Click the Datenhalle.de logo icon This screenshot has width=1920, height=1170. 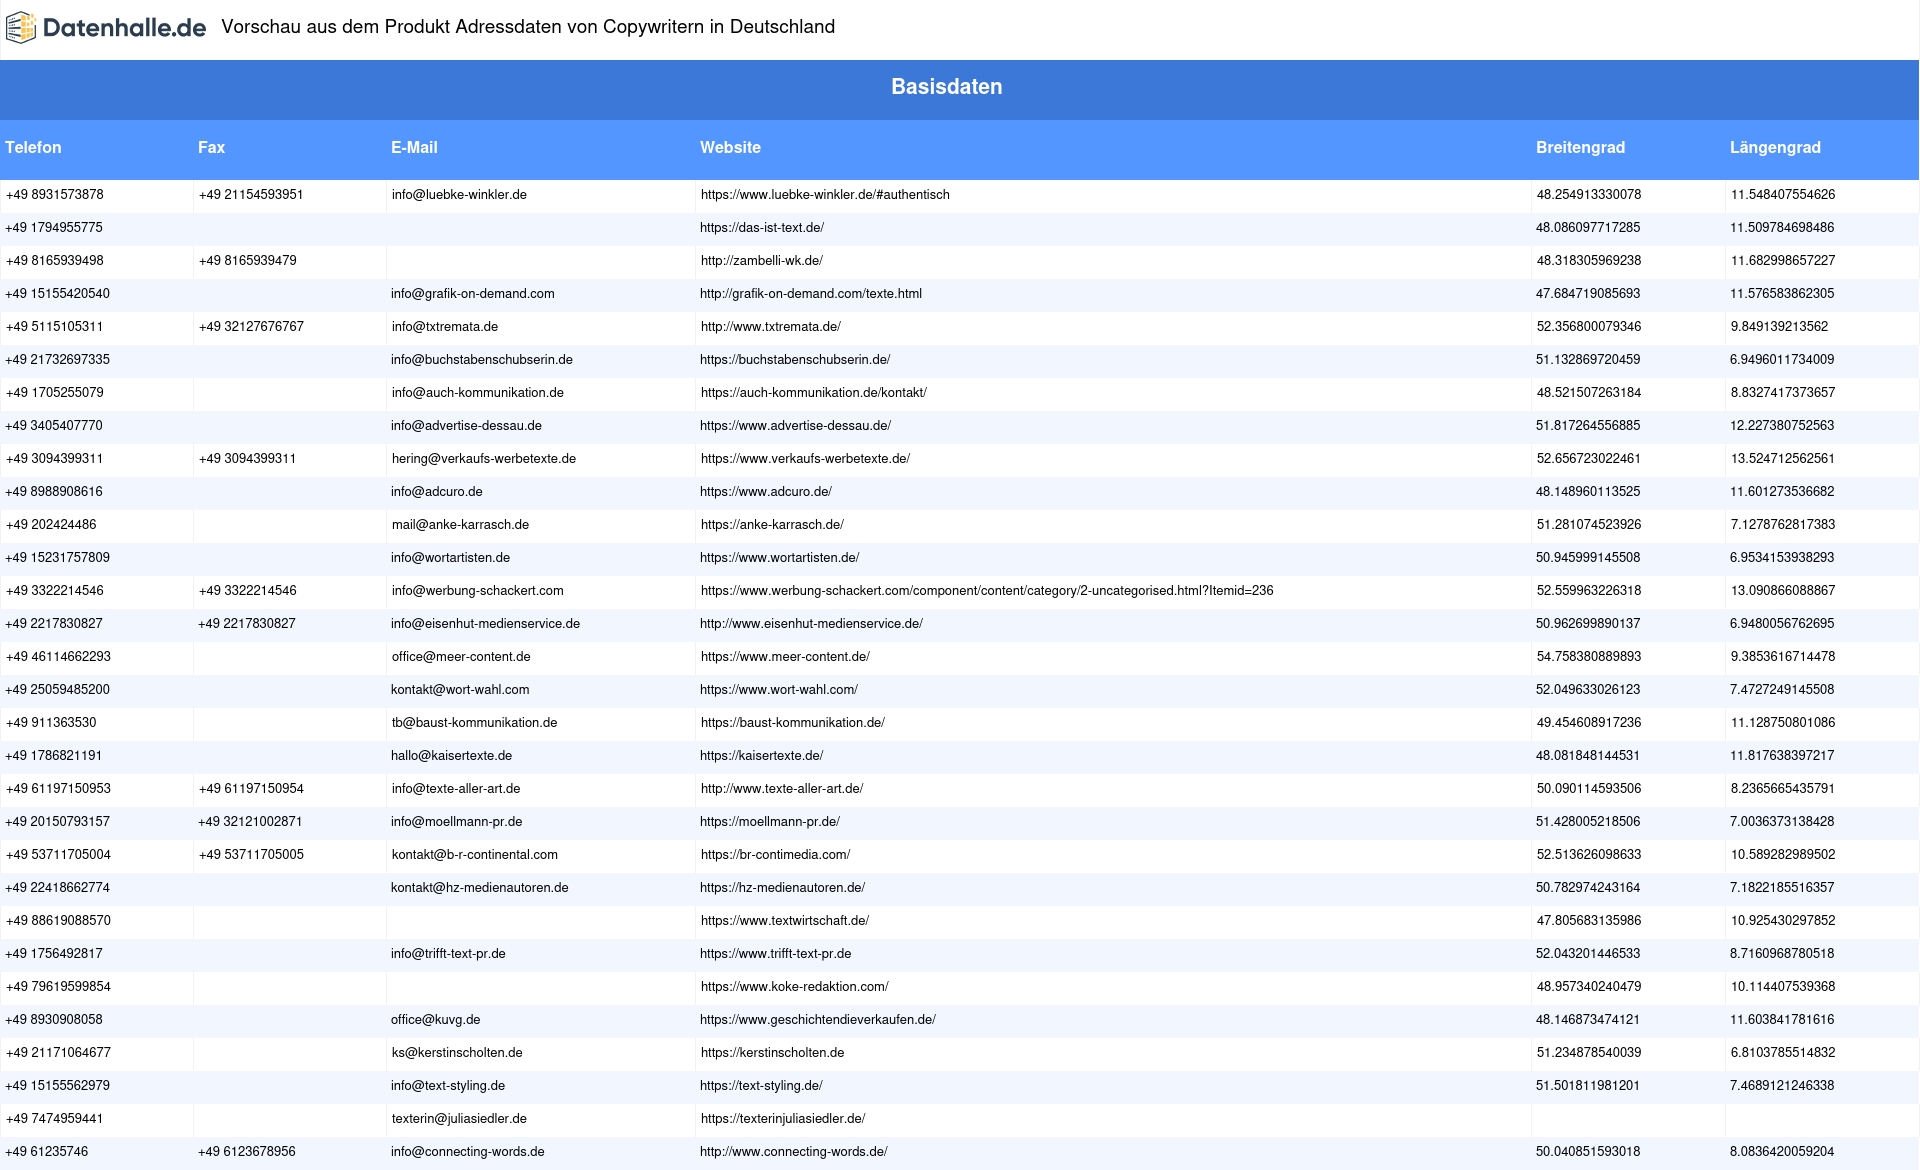coord(21,28)
